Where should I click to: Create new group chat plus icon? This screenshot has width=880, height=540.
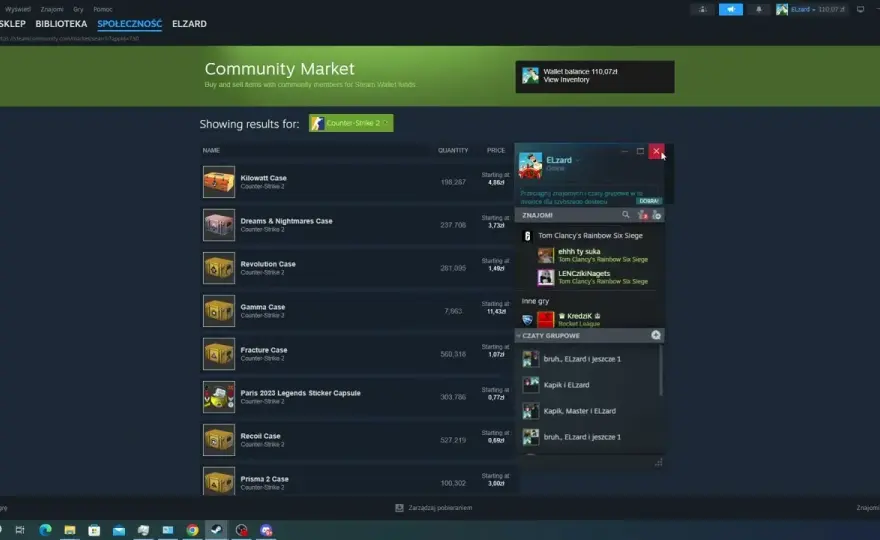[656, 335]
